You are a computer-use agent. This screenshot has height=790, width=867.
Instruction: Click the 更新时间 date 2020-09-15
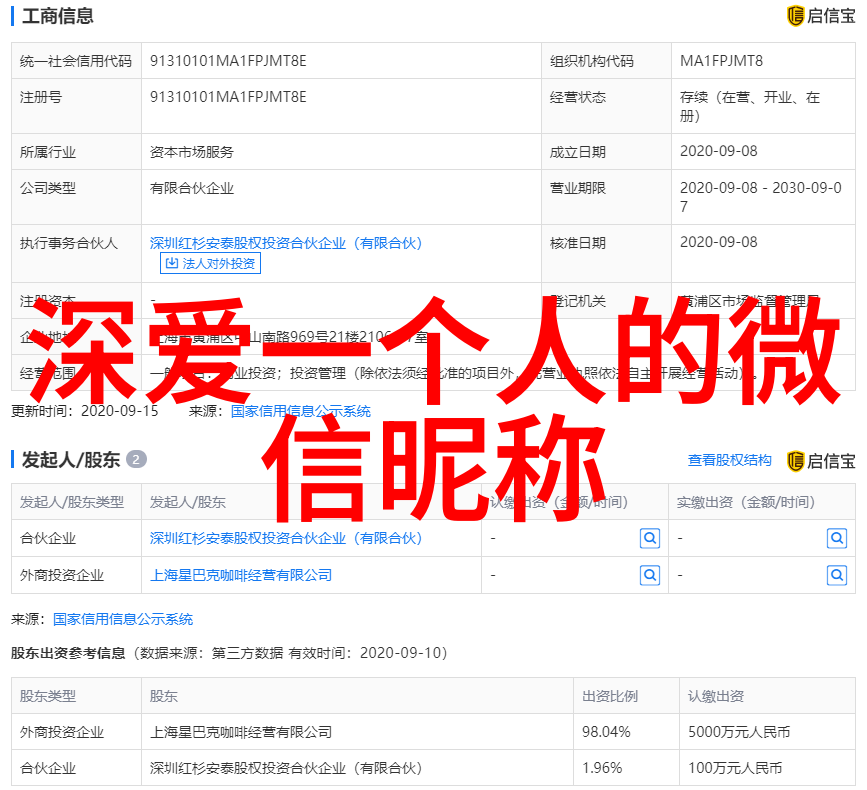point(119,411)
